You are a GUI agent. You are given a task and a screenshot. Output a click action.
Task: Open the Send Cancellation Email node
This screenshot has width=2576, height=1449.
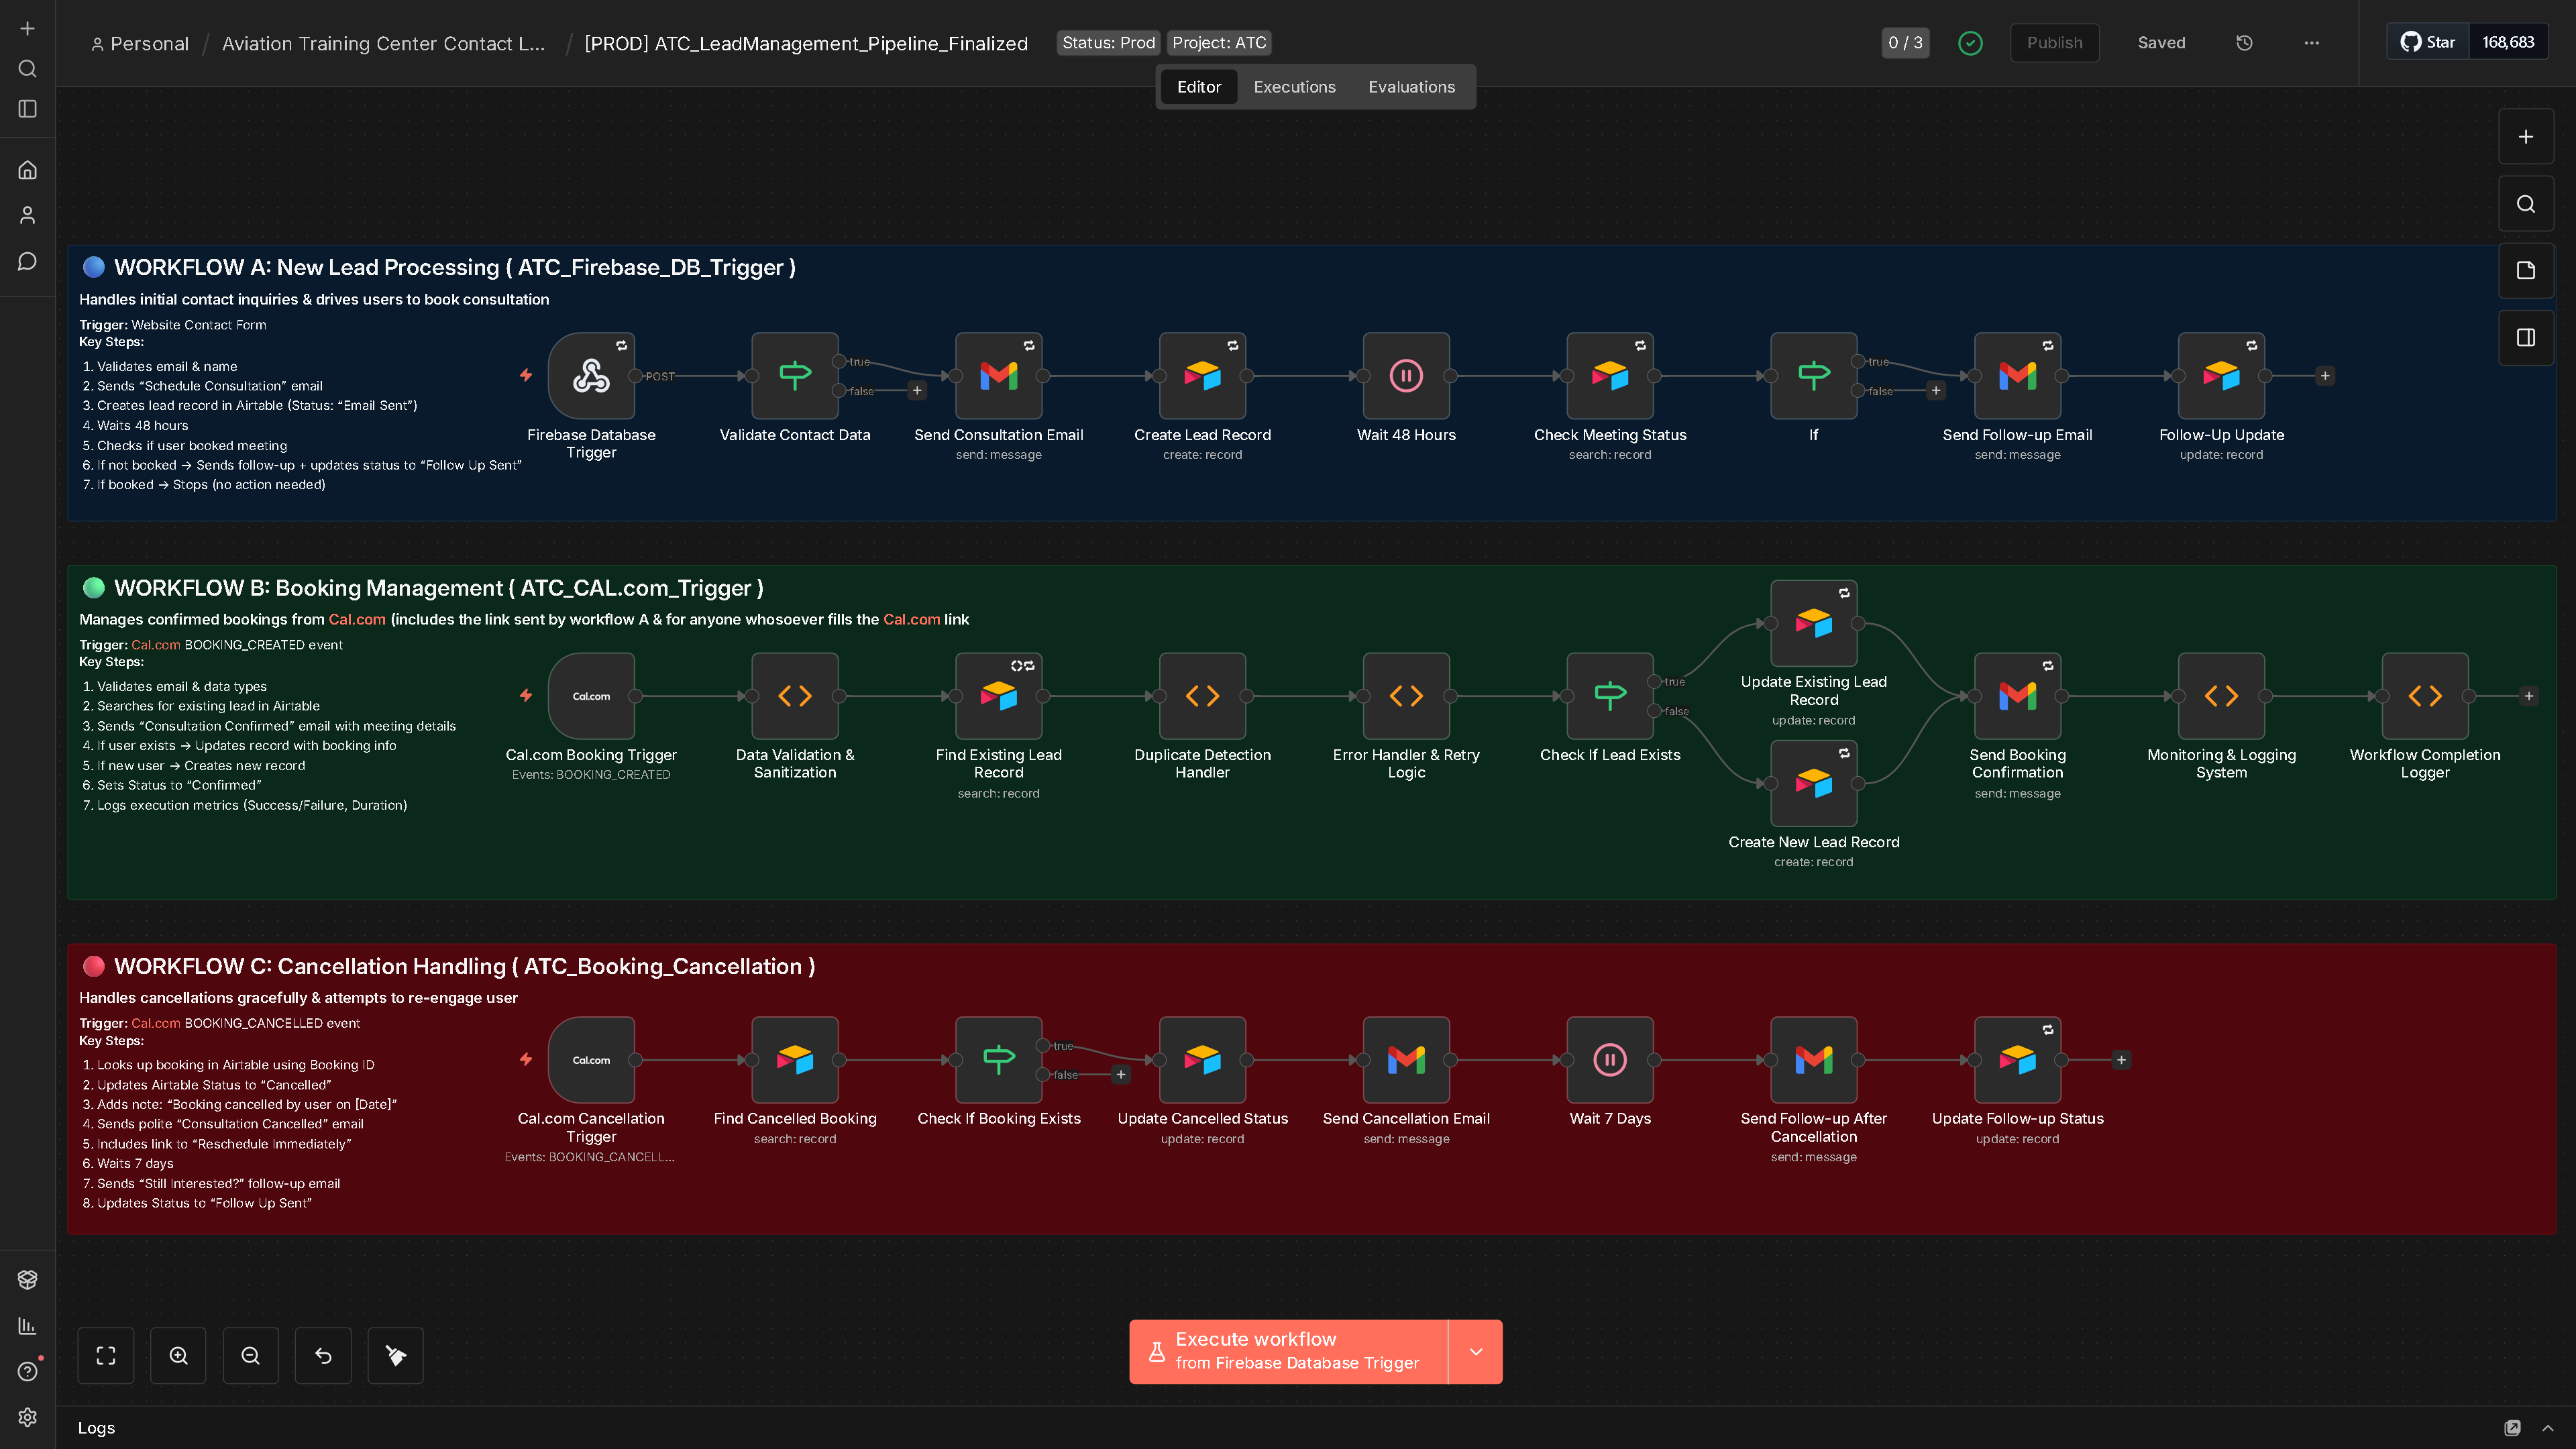point(1406,1060)
